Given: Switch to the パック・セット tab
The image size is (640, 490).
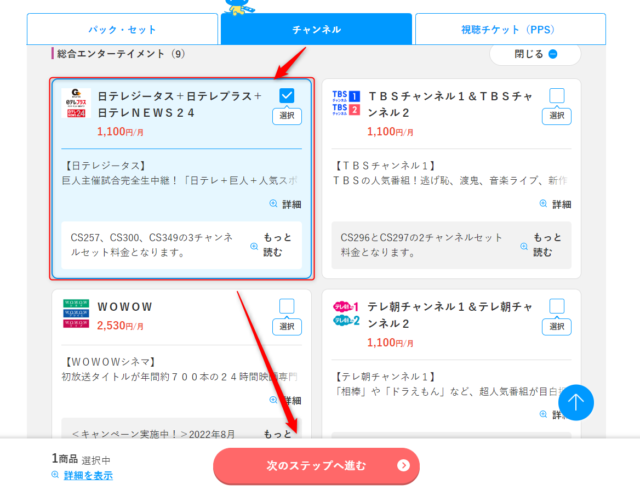Looking at the screenshot, I should click(122, 29).
